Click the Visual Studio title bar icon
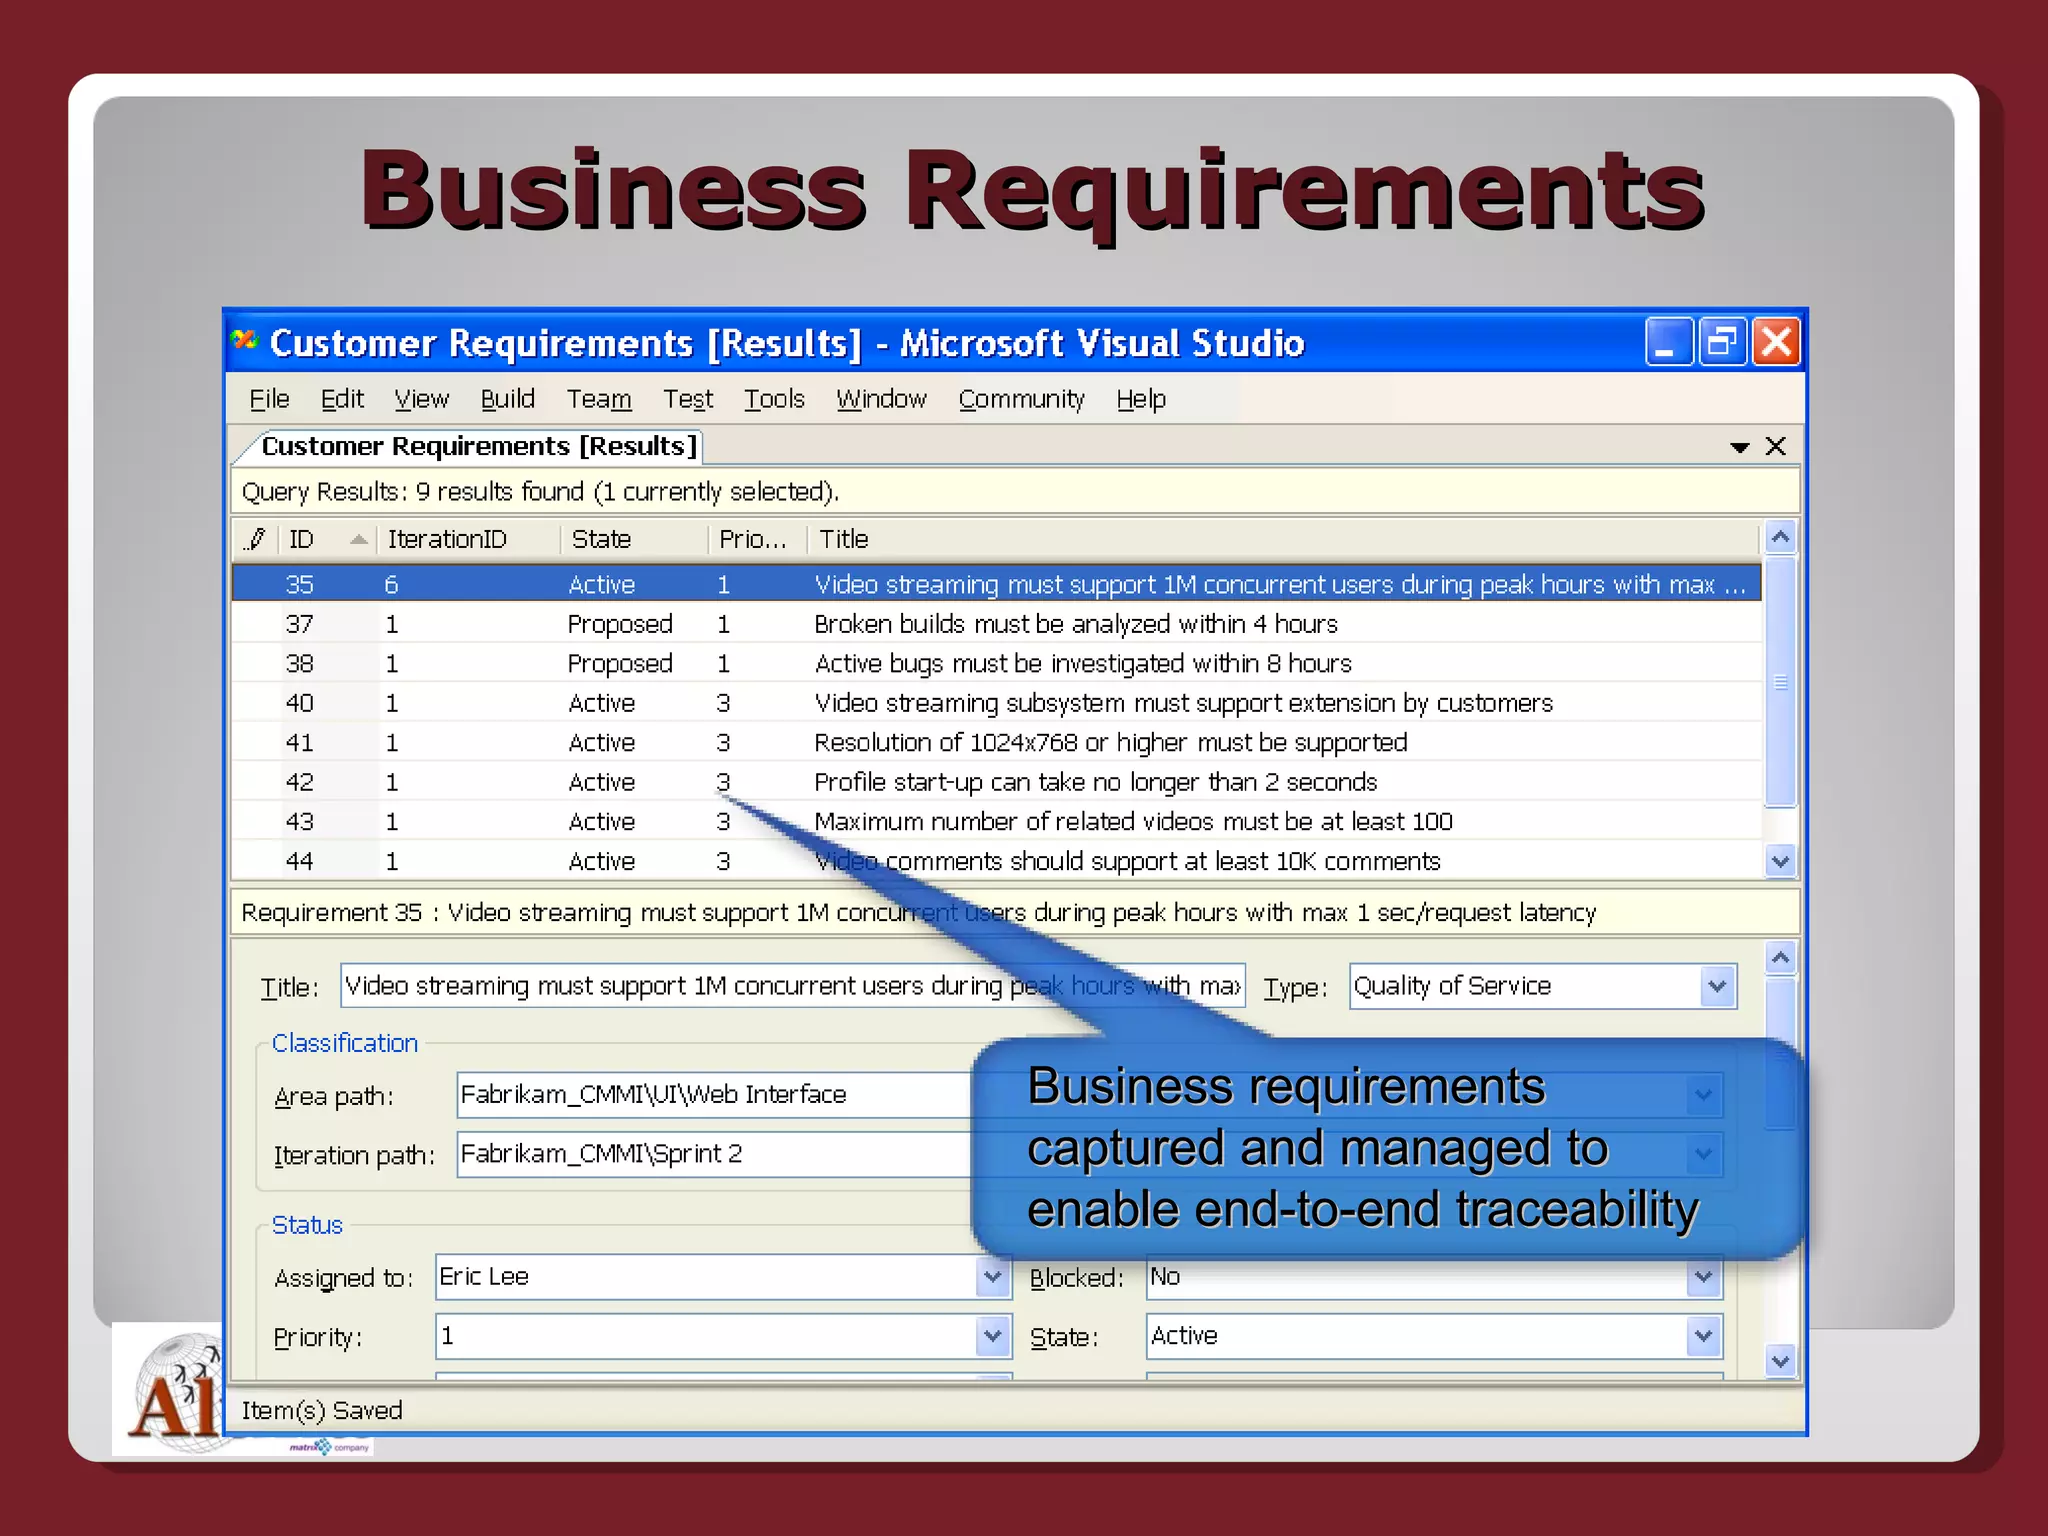Image resolution: width=2048 pixels, height=1536 pixels. click(x=245, y=341)
